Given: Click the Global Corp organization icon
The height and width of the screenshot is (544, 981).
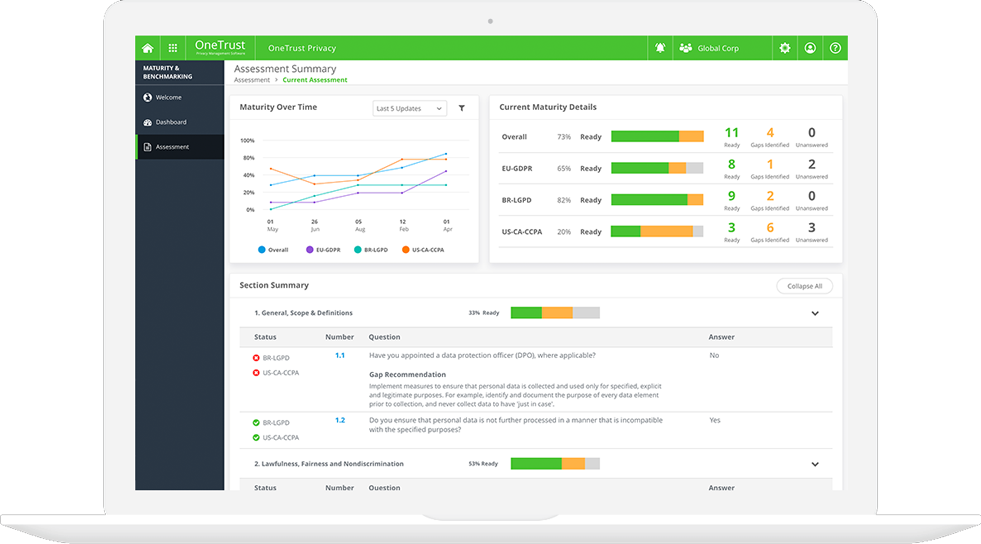Looking at the screenshot, I should click(x=685, y=48).
